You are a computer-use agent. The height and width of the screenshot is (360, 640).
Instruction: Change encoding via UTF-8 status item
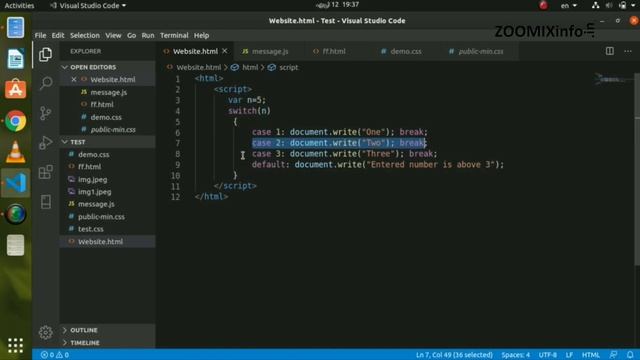(547, 355)
